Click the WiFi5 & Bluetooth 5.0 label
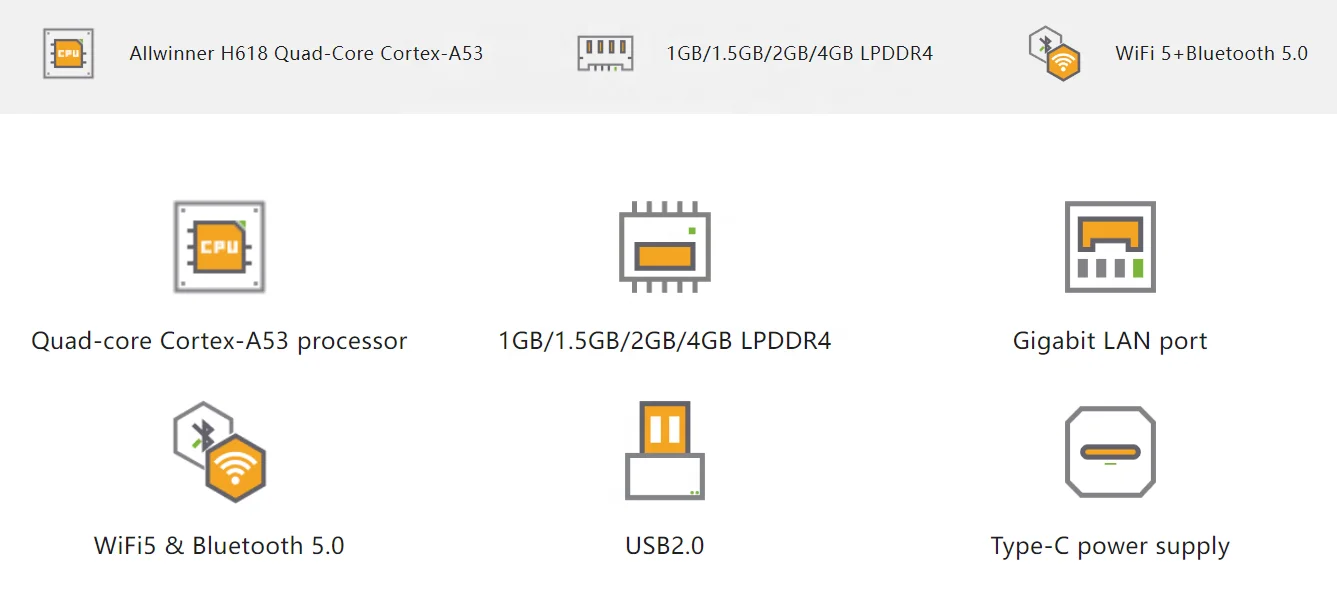1337x600 pixels. (x=219, y=546)
